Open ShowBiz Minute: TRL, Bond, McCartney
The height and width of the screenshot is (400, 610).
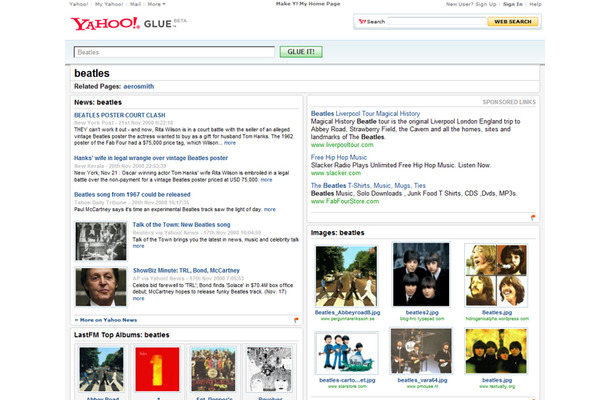click(186, 270)
